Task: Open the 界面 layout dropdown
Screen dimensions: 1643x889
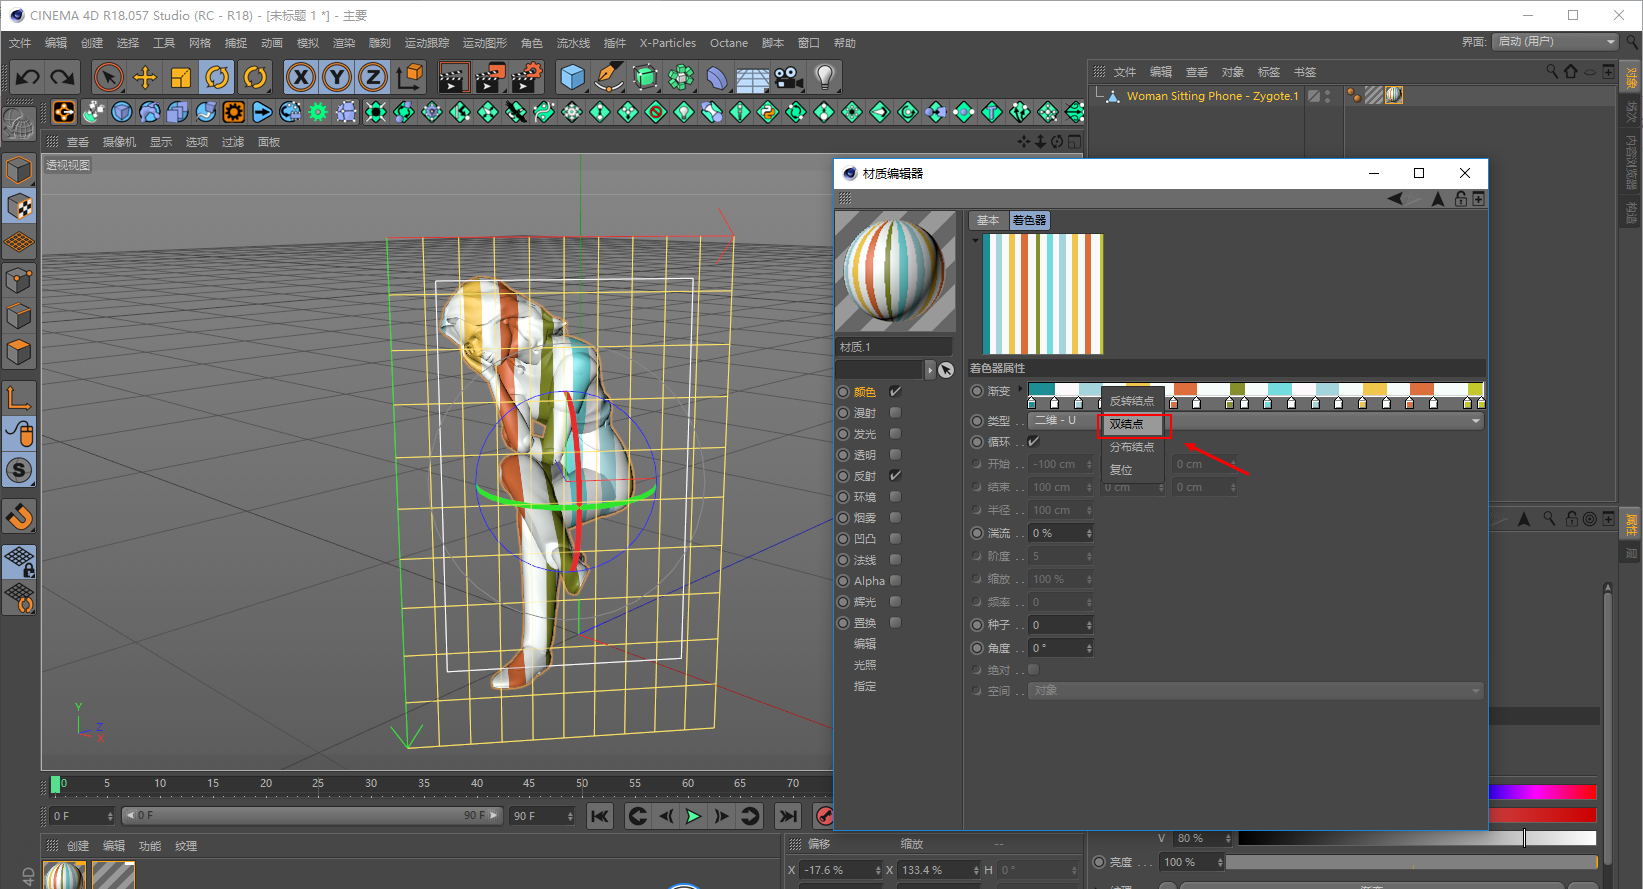Action: [x=1555, y=42]
